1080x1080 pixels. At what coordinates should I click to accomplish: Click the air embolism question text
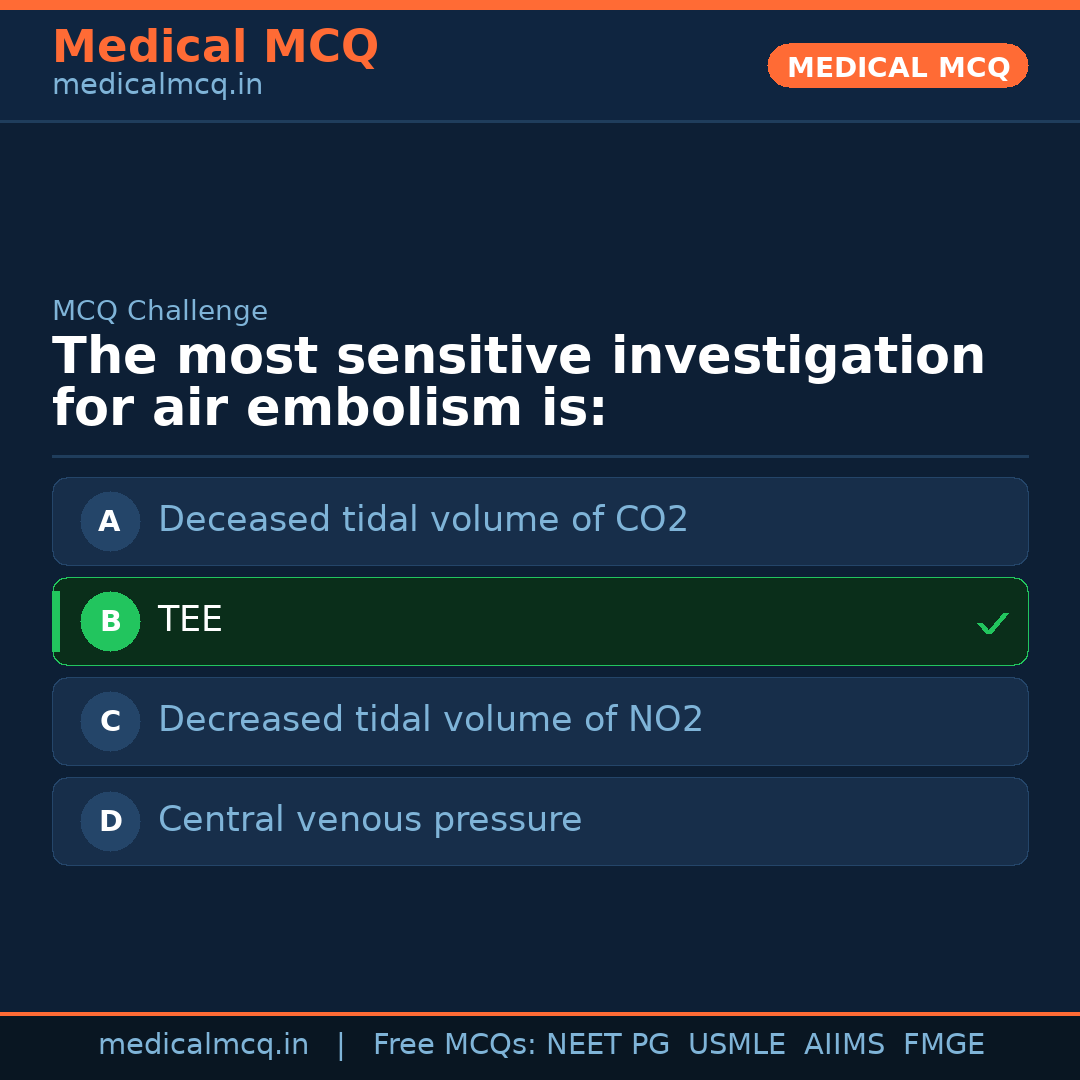(x=518, y=383)
